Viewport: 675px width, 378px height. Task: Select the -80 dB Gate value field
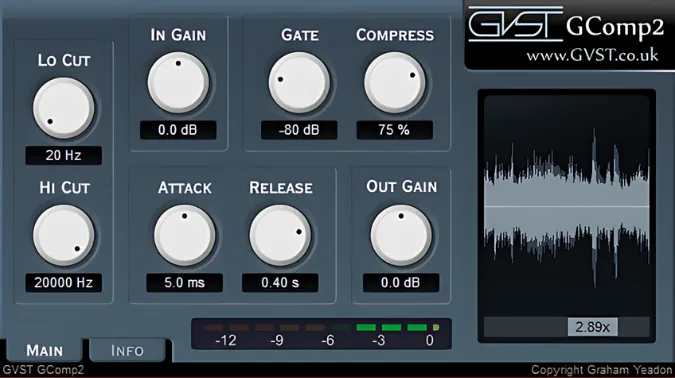299,130
